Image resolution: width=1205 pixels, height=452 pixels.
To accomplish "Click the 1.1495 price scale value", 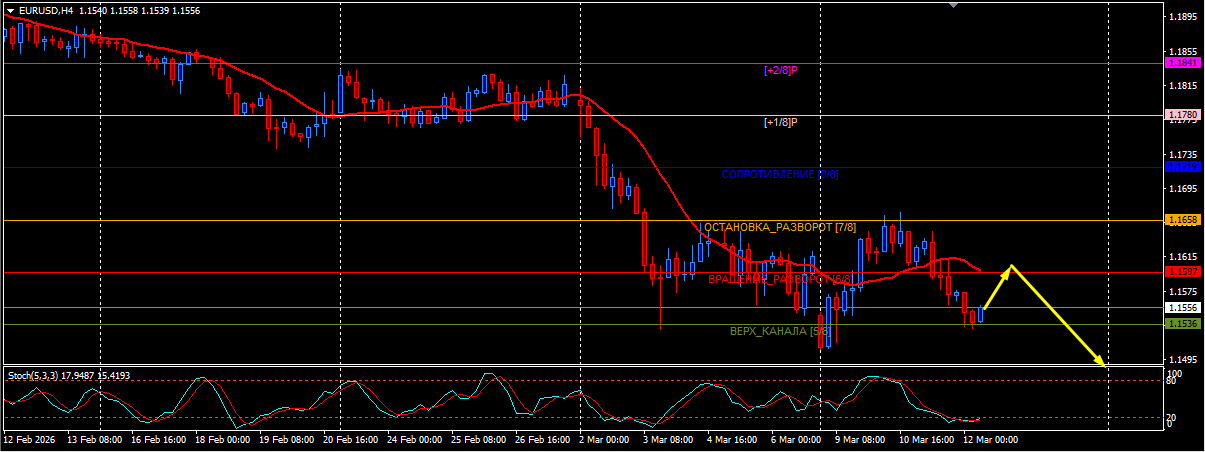I will [x=1184, y=359].
